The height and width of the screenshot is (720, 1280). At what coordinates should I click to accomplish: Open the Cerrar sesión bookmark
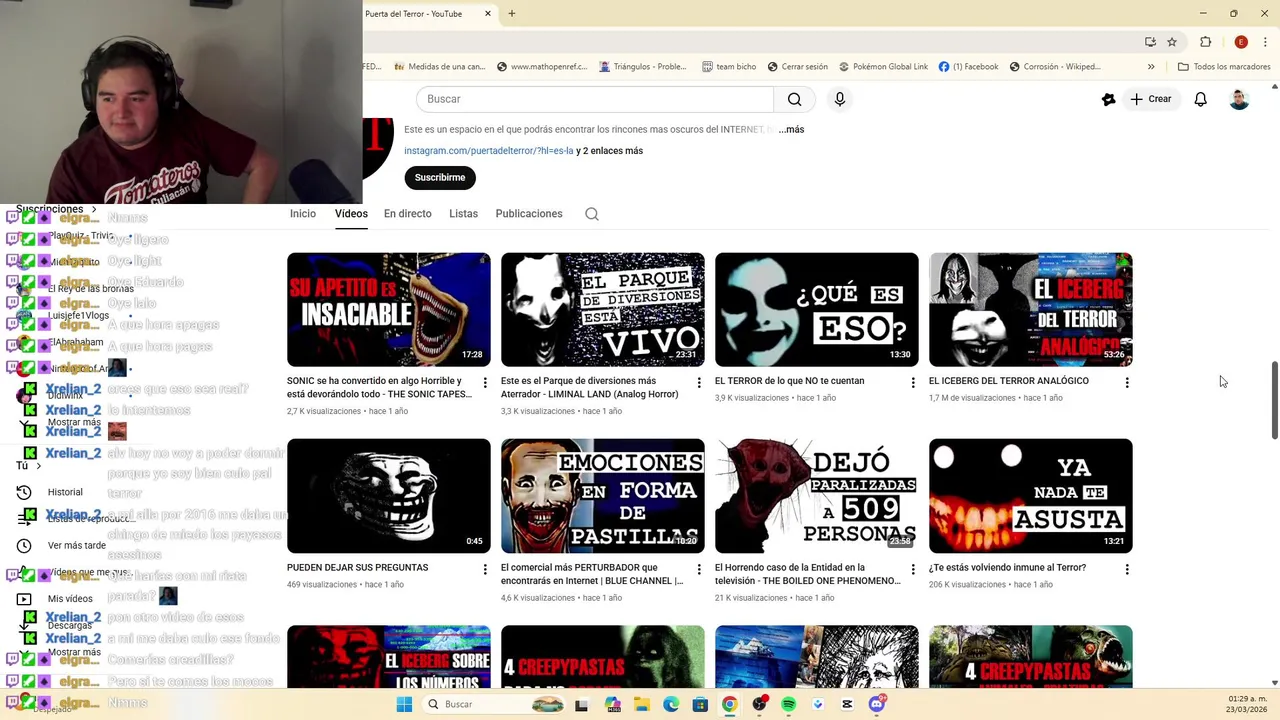798,67
